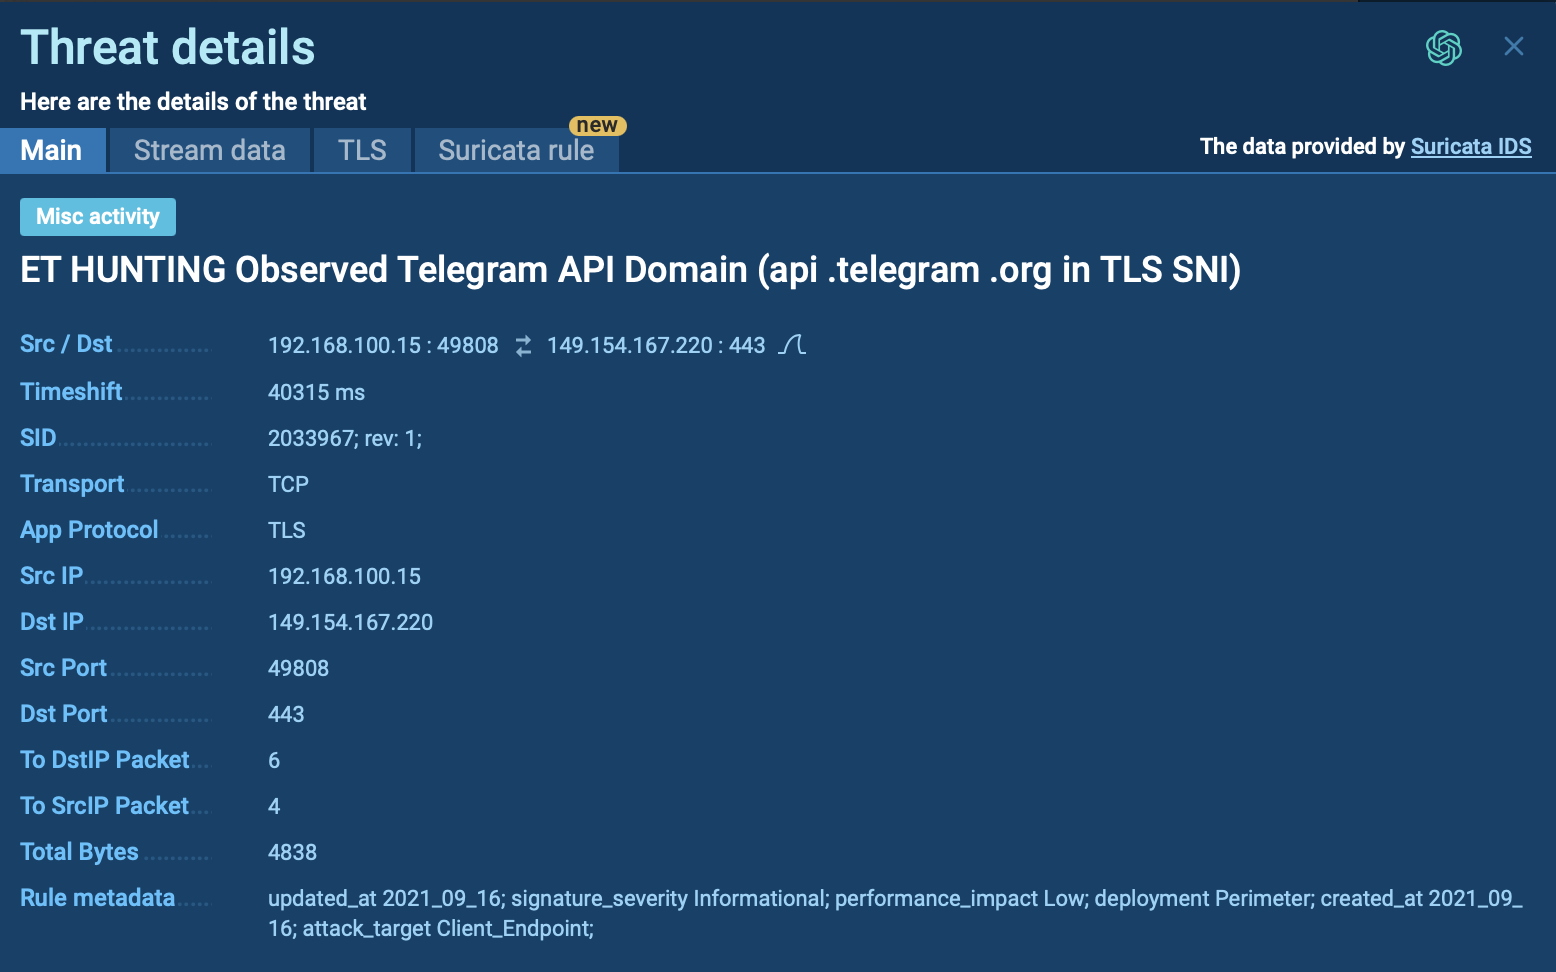Click the Threat details heading

point(168,48)
